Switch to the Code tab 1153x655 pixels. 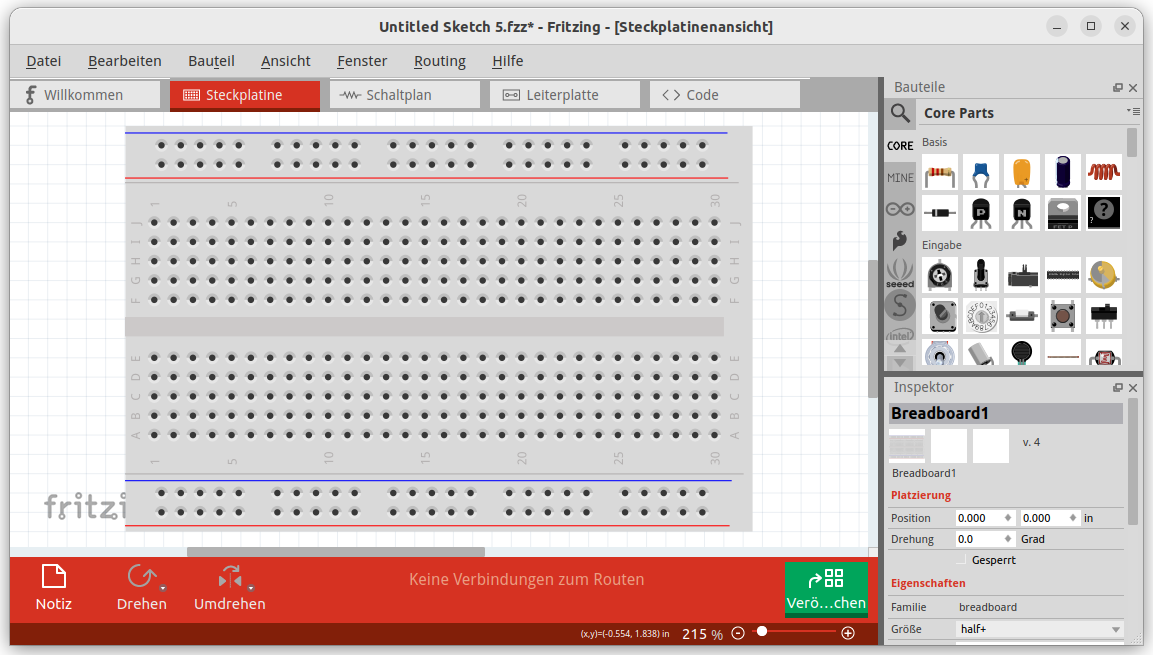(725, 95)
